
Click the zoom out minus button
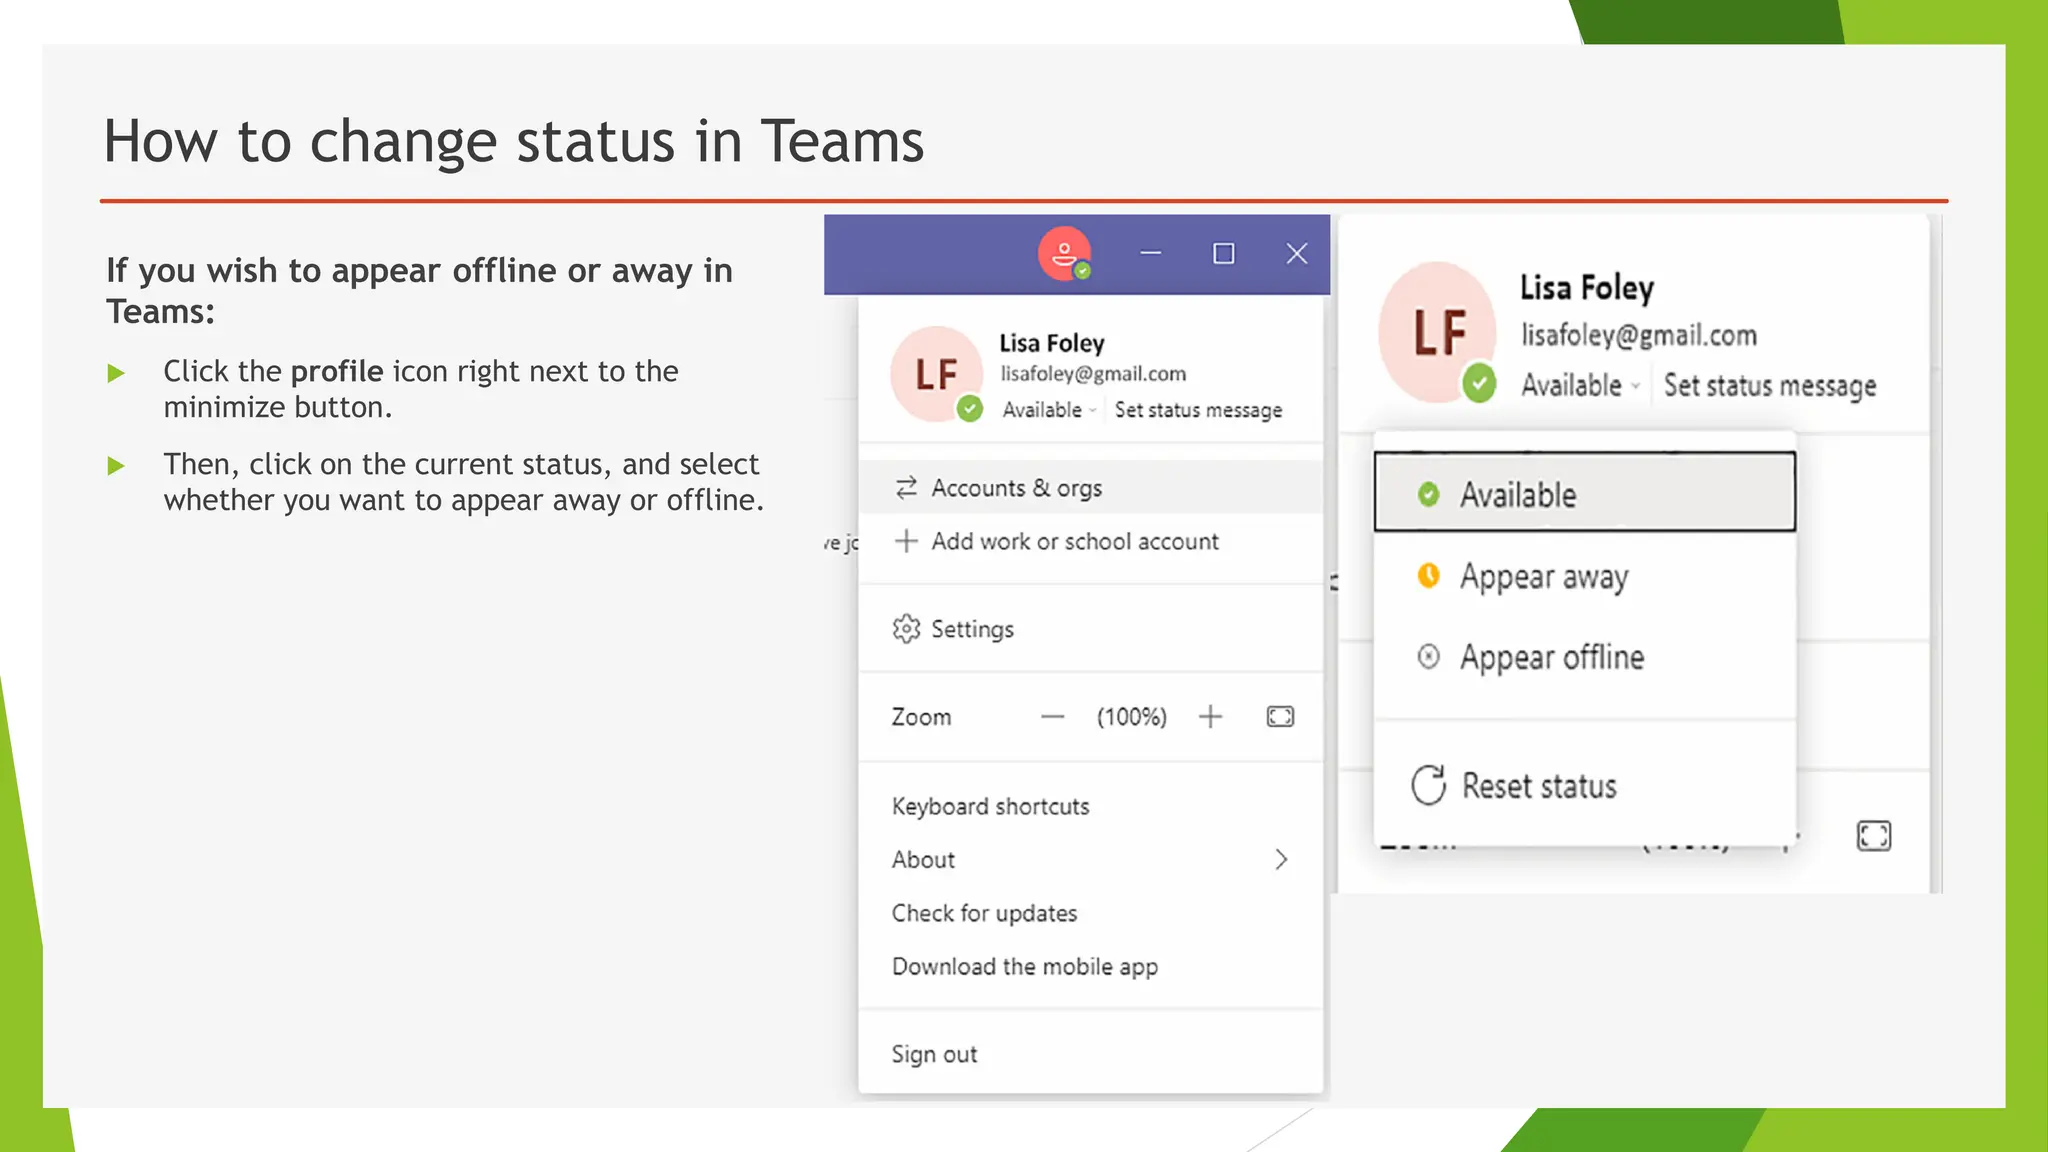(1052, 717)
